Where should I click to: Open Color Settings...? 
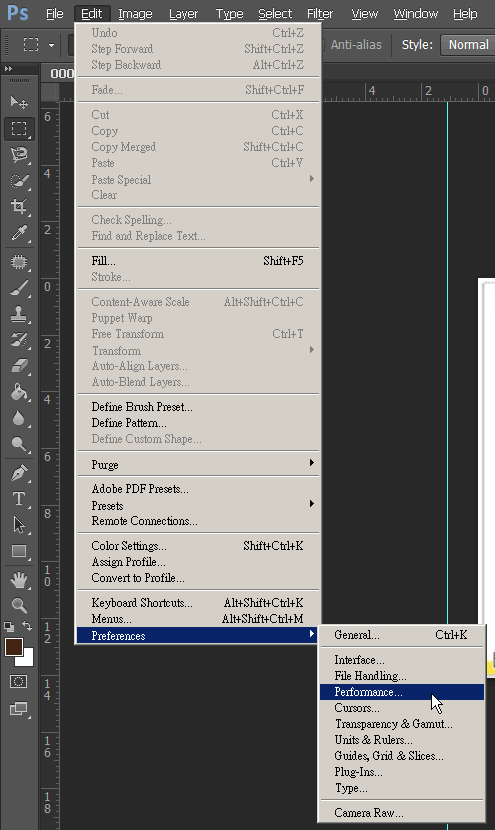(199, 546)
